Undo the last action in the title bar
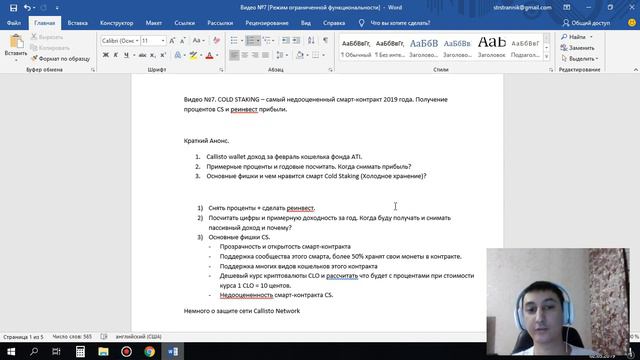 pos(27,8)
